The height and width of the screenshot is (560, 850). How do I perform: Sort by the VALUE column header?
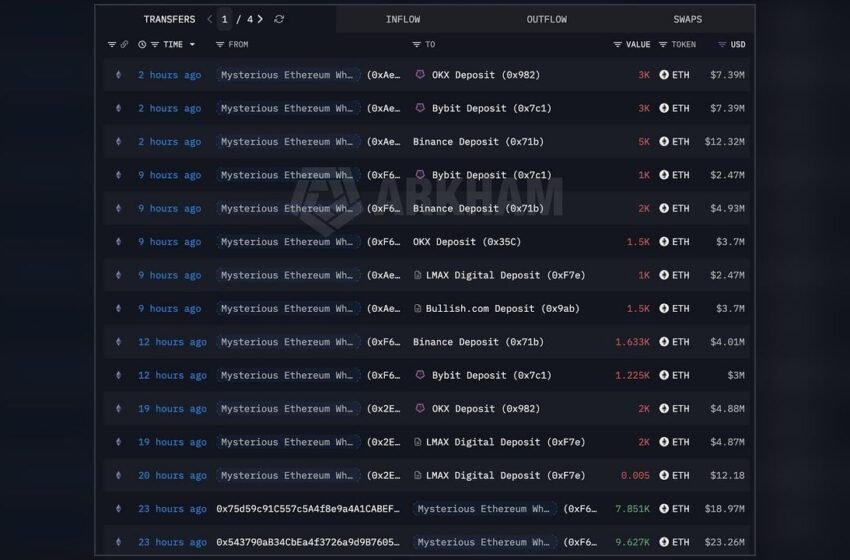(638, 44)
